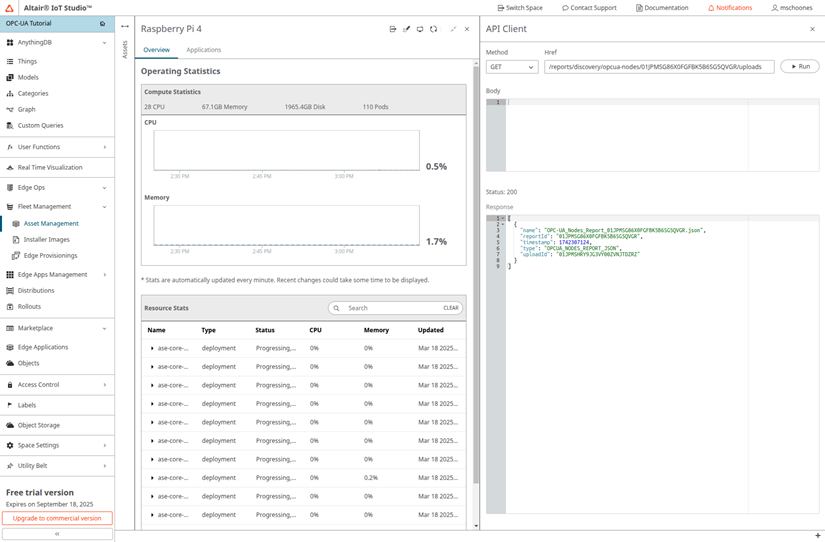Fold JSON response at line 1 arrow
Viewport: 825px width, 542px height.
[504, 218]
